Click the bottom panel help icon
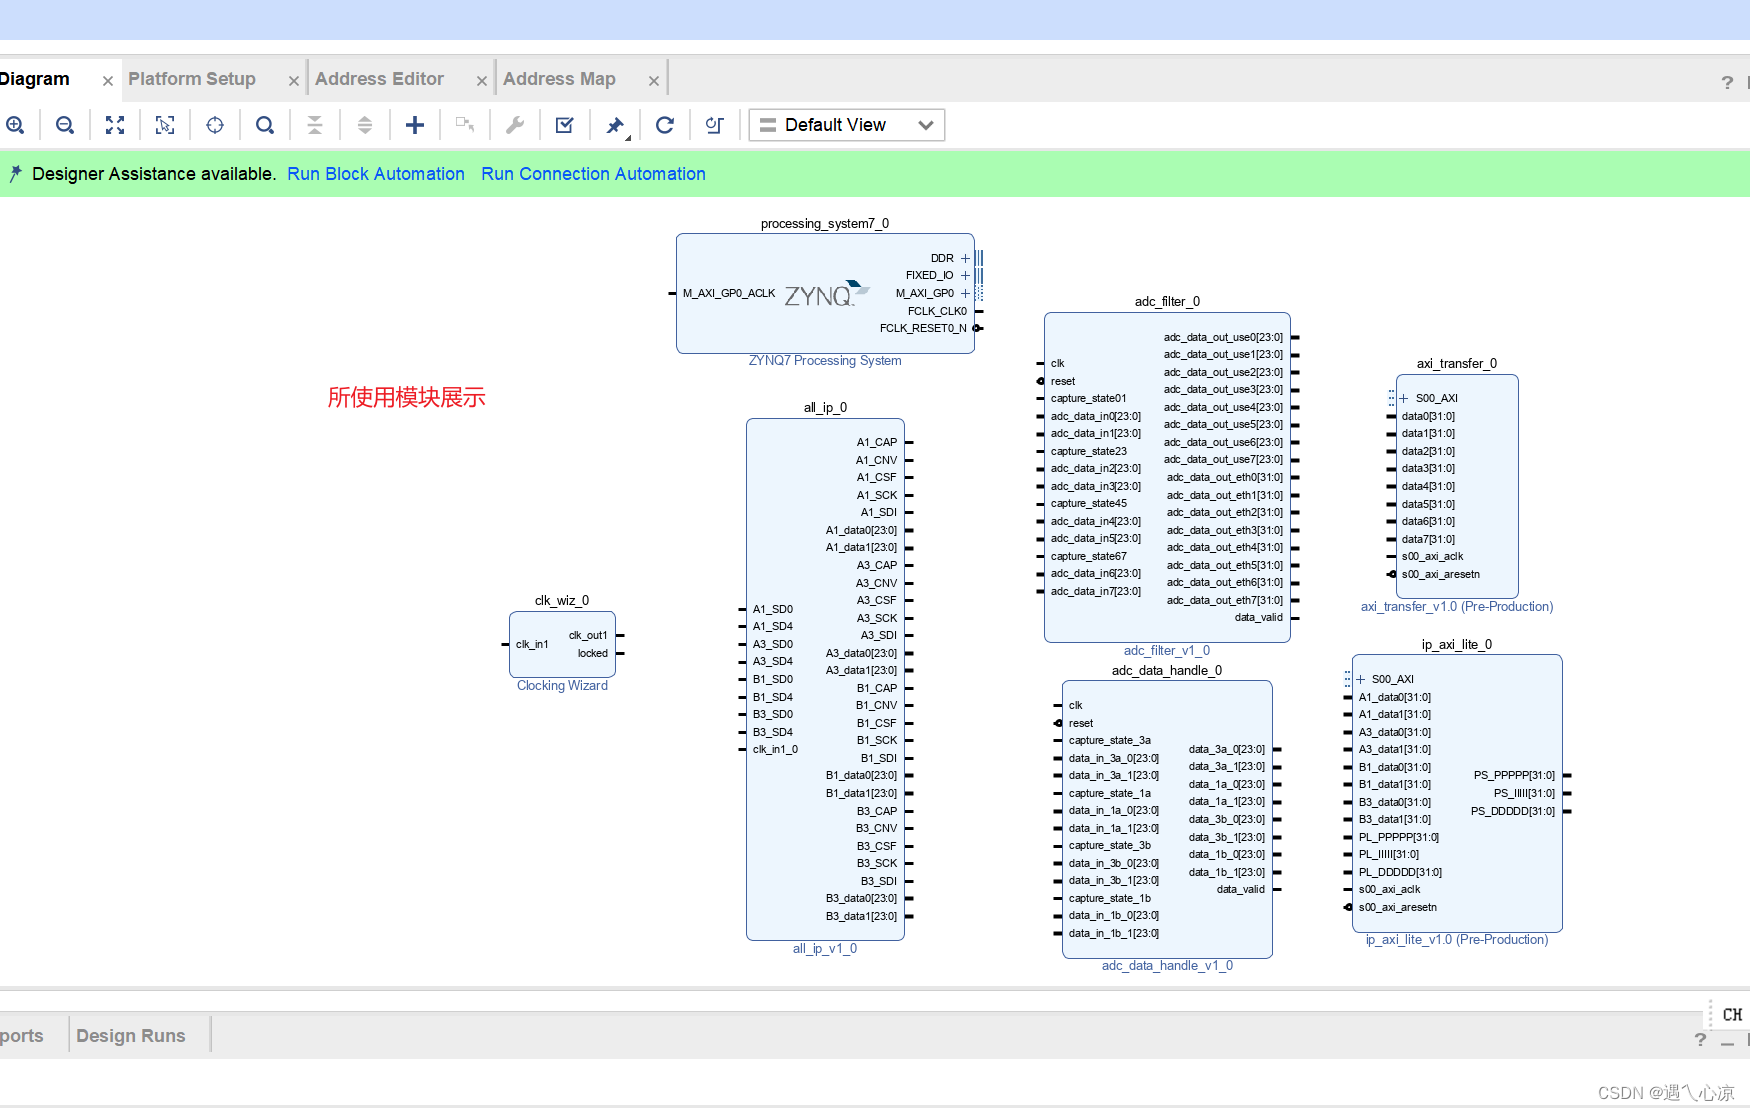This screenshot has width=1750, height=1111. click(1700, 1040)
